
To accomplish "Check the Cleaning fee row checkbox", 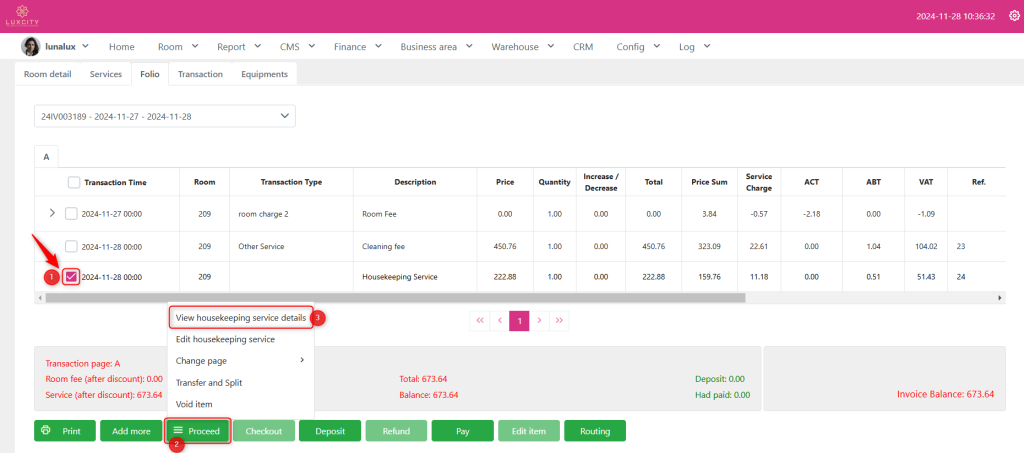I will pyautogui.click(x=71, y=246).
